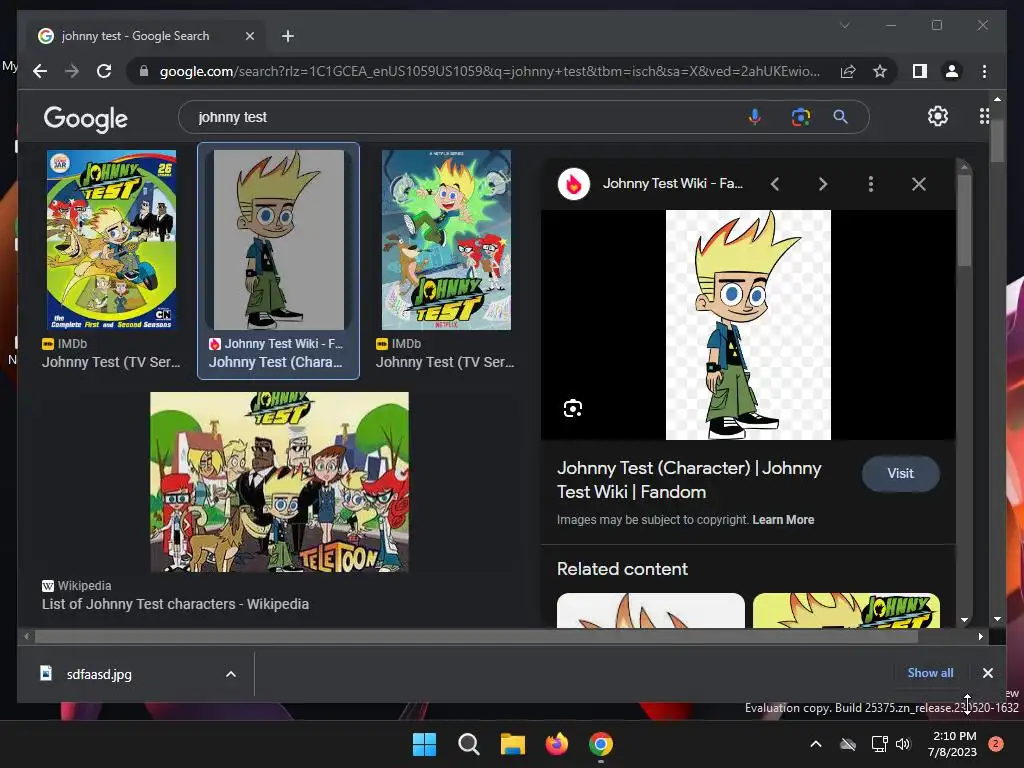Click the Chrome taskbar icon
Image resolution: width=1024 pixels, height=768 pixels.
[601, 744]
